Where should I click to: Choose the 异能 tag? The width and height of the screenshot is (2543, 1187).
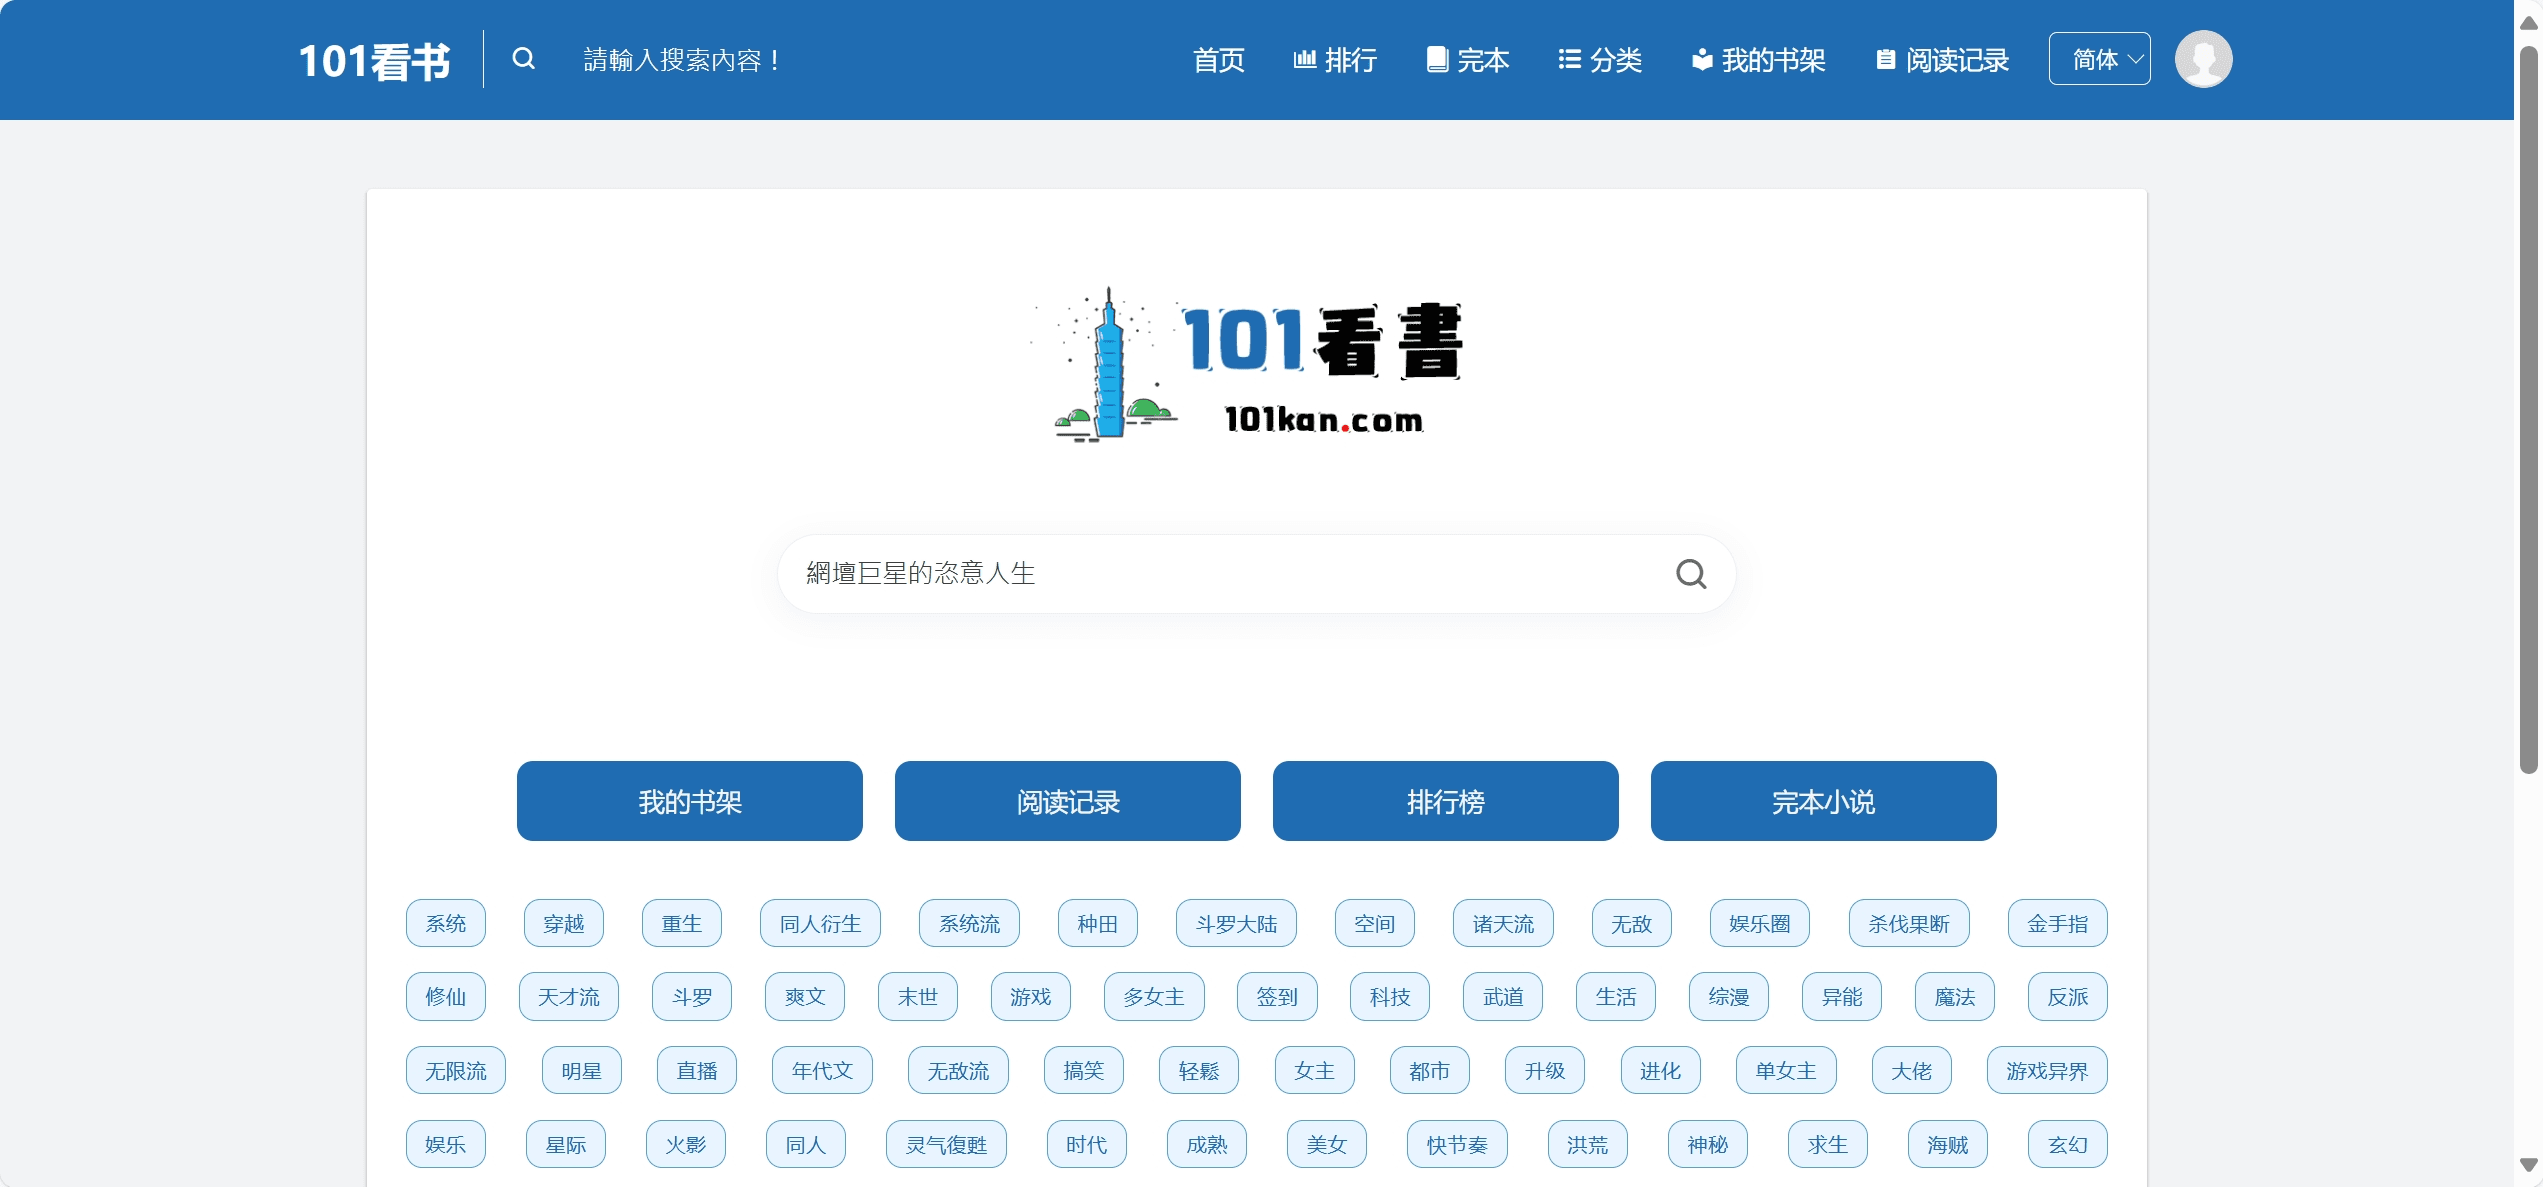coord(1842,996)
